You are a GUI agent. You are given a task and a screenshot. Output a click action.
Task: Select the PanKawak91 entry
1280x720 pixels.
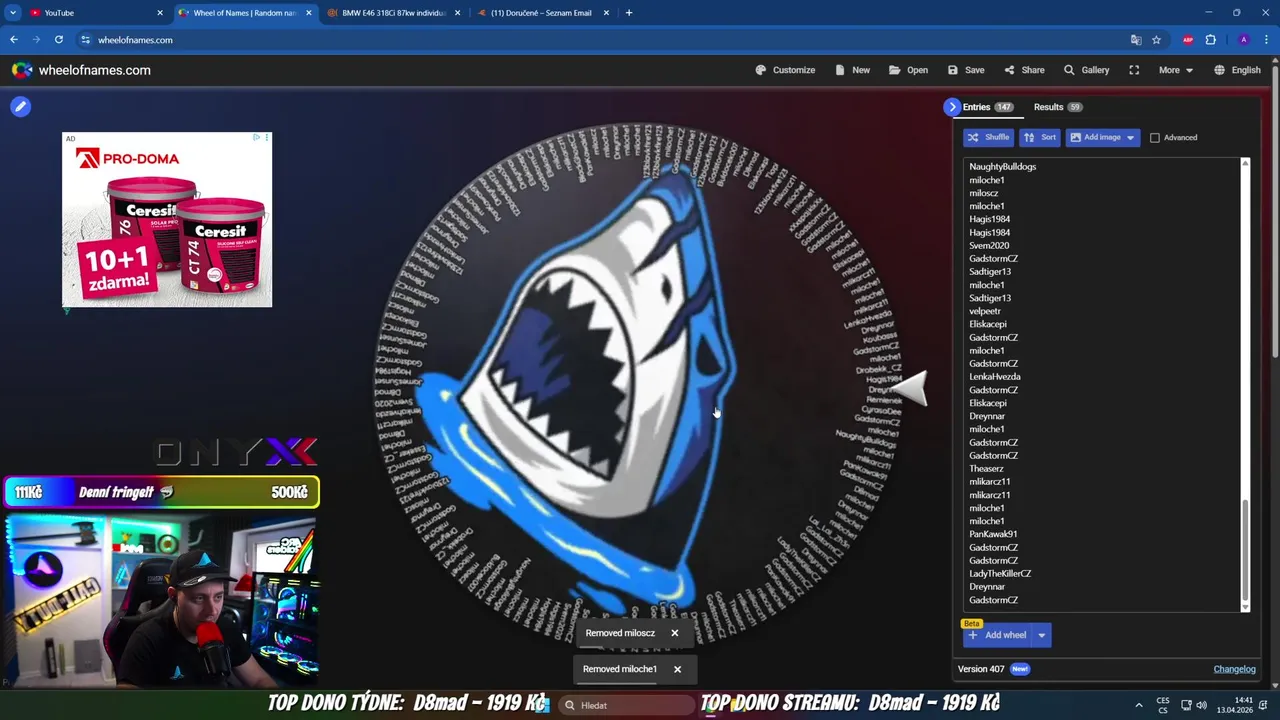(x=993, y=534)
